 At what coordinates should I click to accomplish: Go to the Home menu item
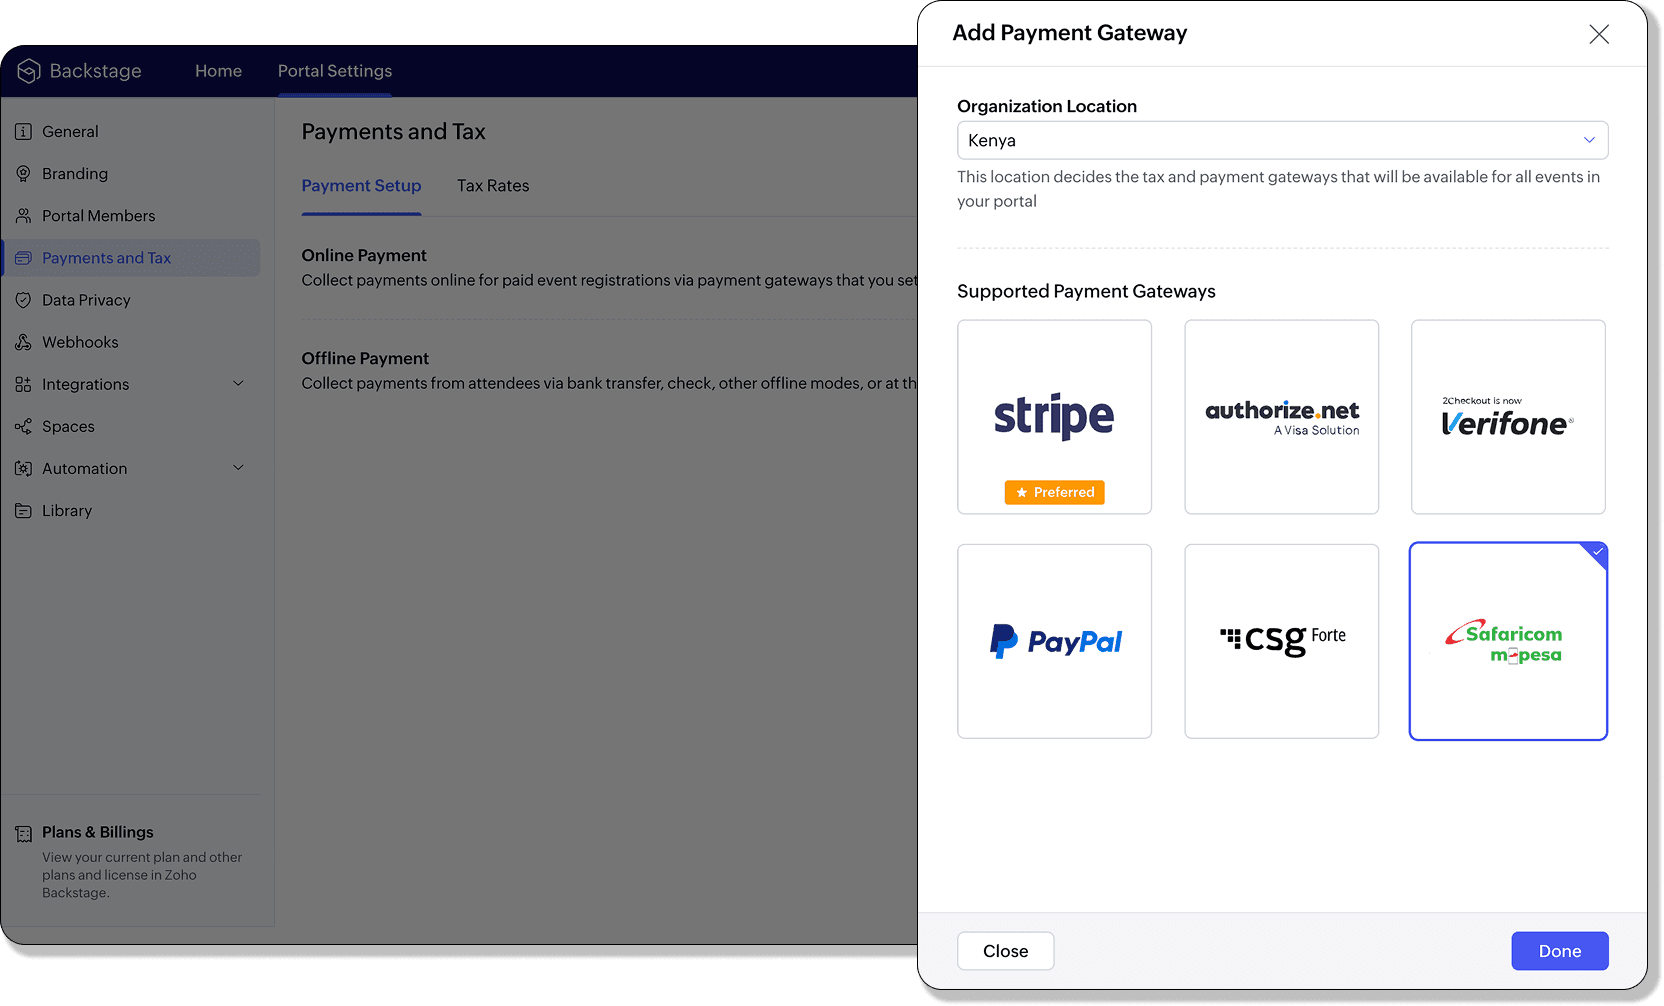(x=218, y=71)
